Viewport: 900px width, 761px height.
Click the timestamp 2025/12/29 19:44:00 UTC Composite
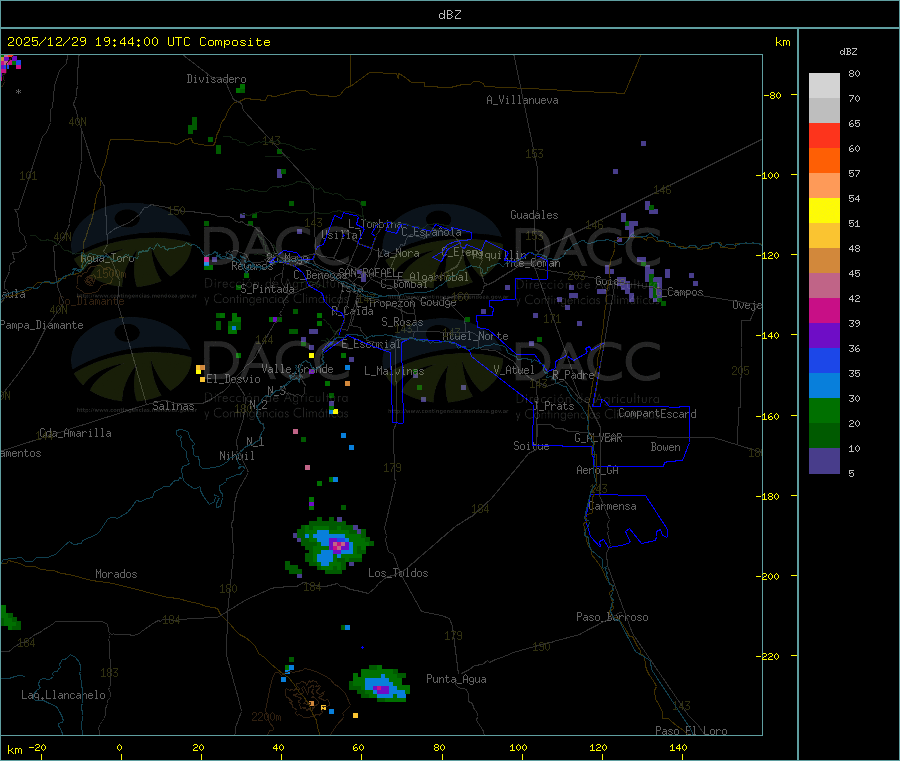138,42
